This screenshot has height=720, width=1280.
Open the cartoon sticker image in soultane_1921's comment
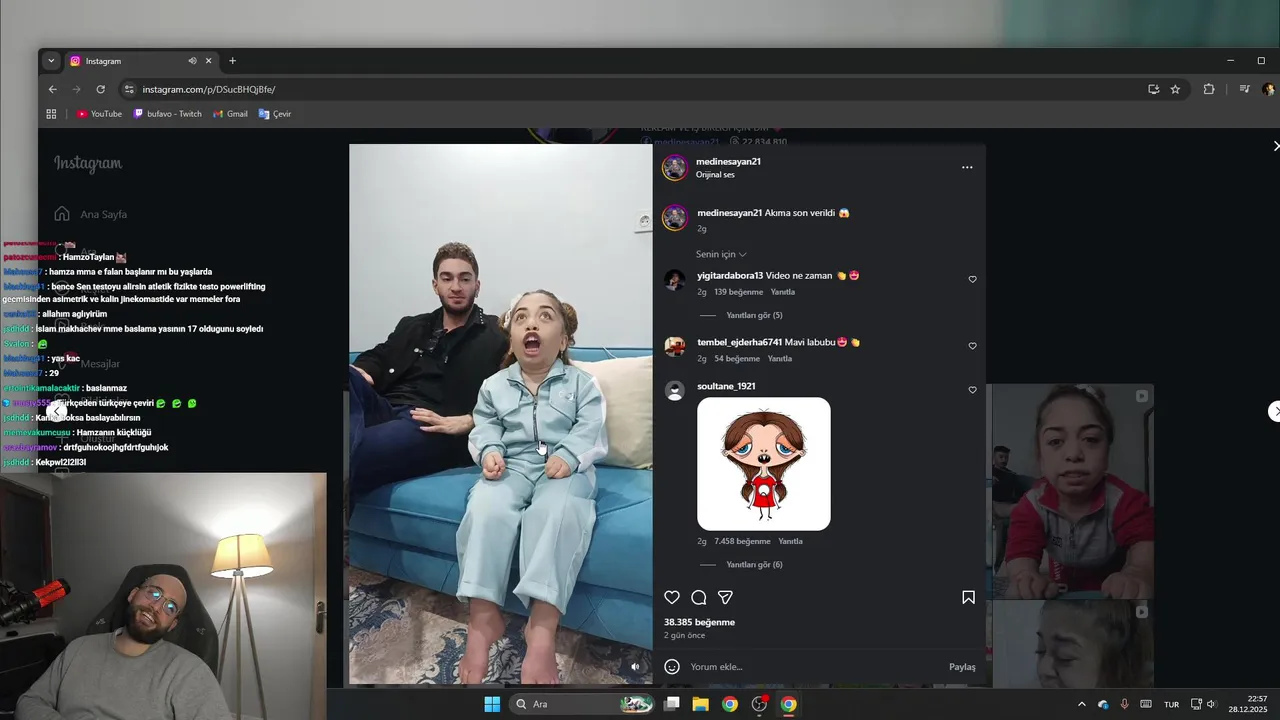(764, 464)
